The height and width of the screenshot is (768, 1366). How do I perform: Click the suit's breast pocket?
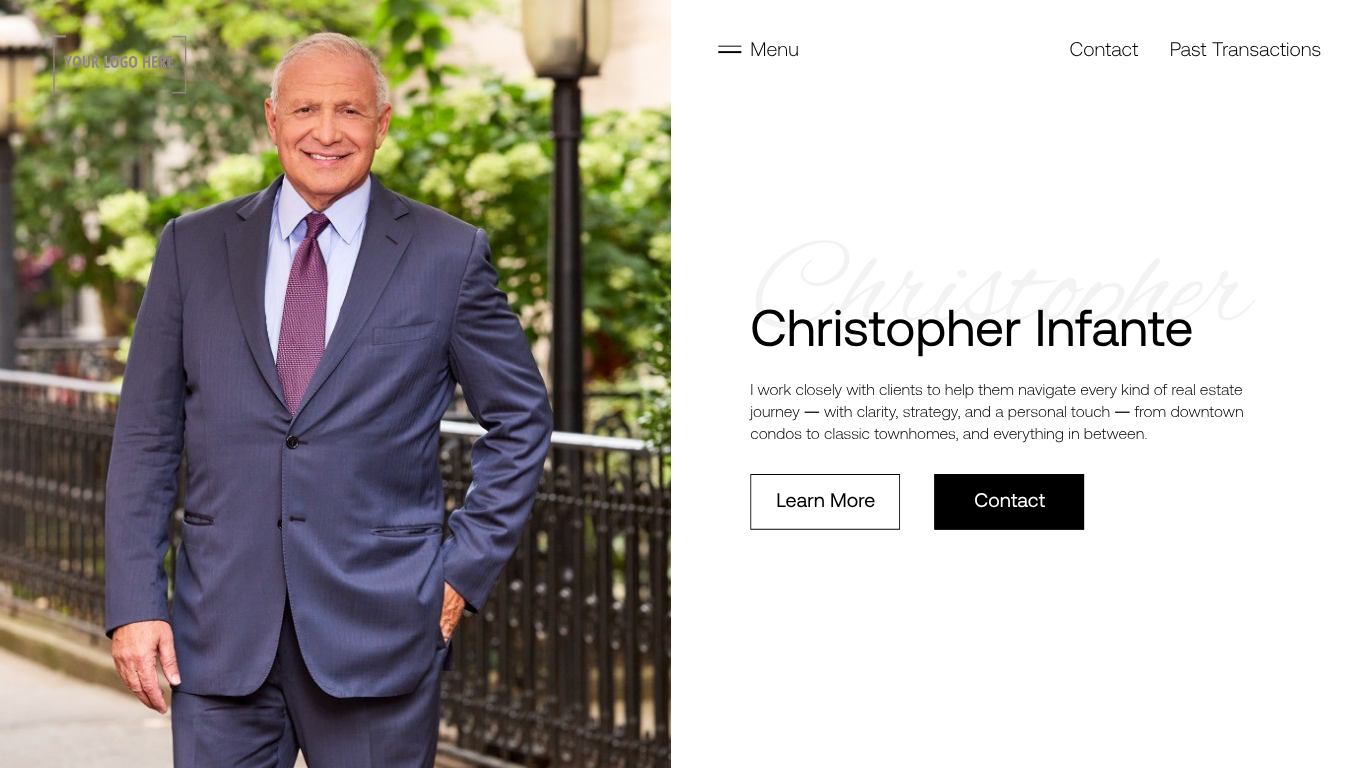point(404,333)
